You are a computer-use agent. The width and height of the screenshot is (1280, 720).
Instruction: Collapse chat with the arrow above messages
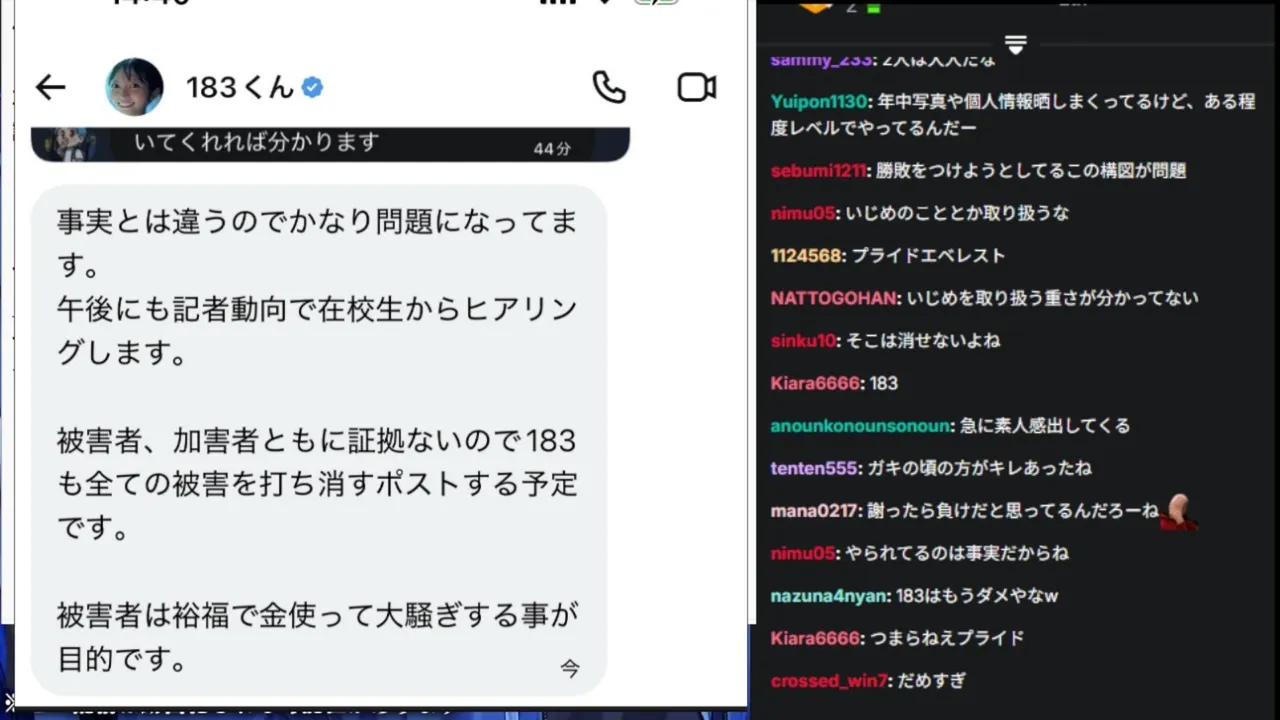pyautogui.click(x=1015, y=45)
